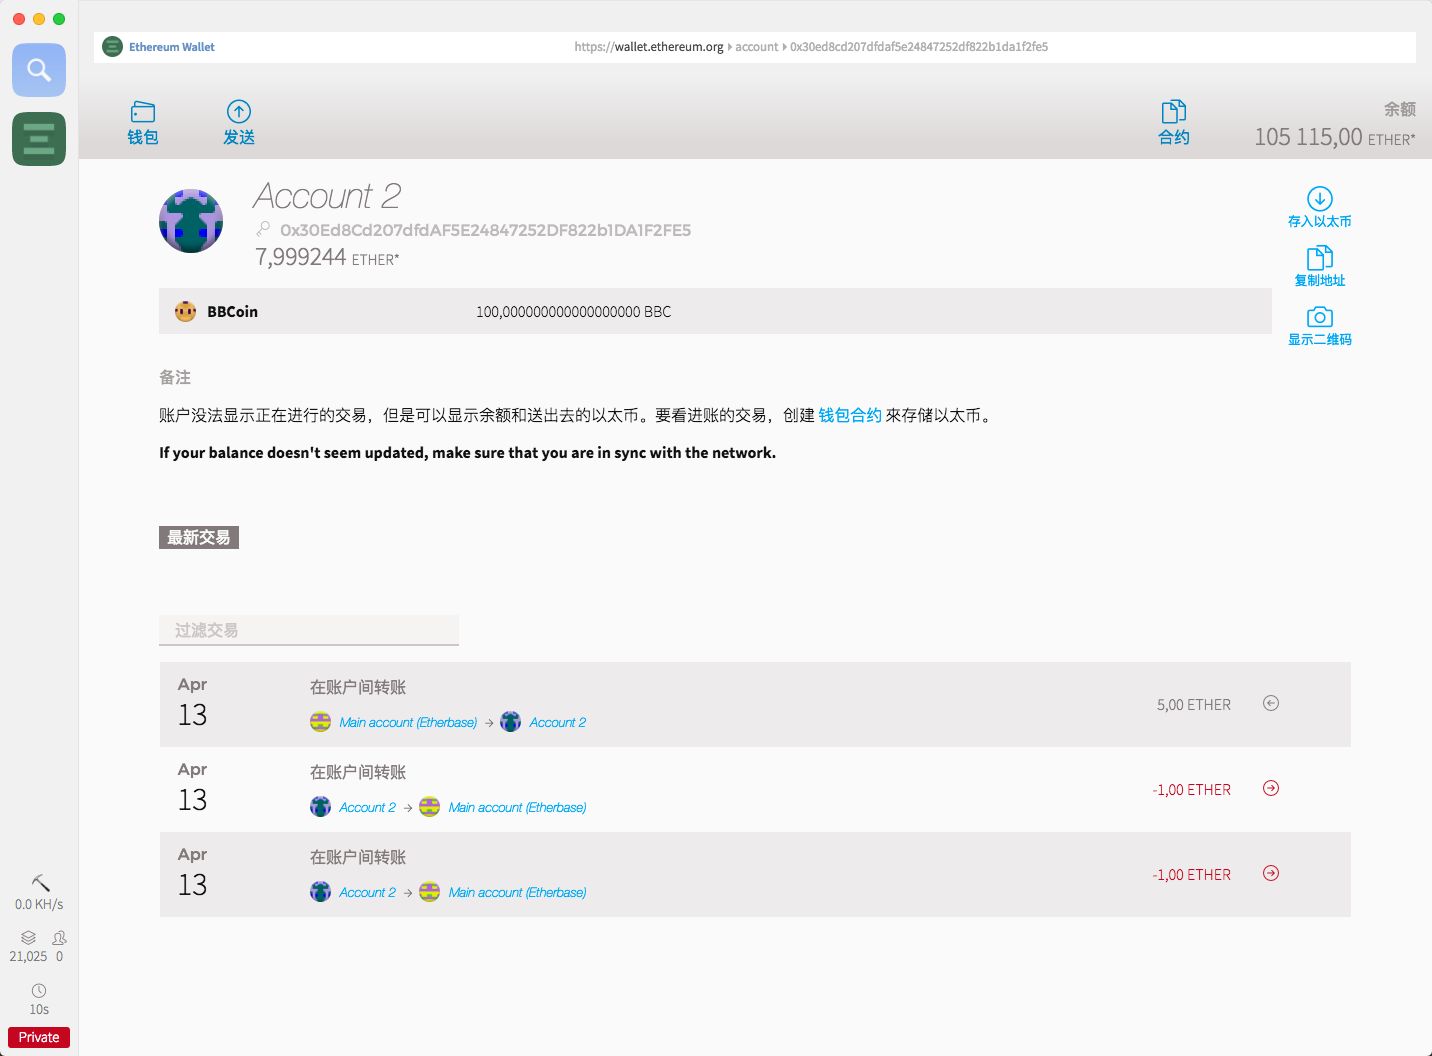
Task: Click the 显示二维码 show QR code button
Action: point(1320,326)
